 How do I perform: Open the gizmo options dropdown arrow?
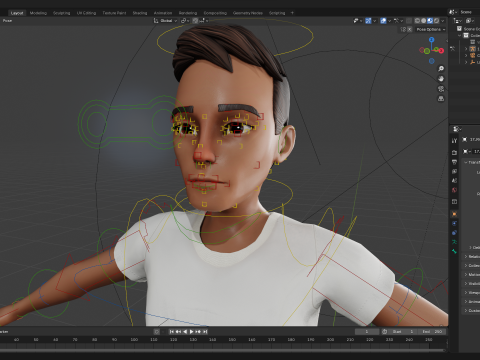pyautogui.click(x=375, y=21)
